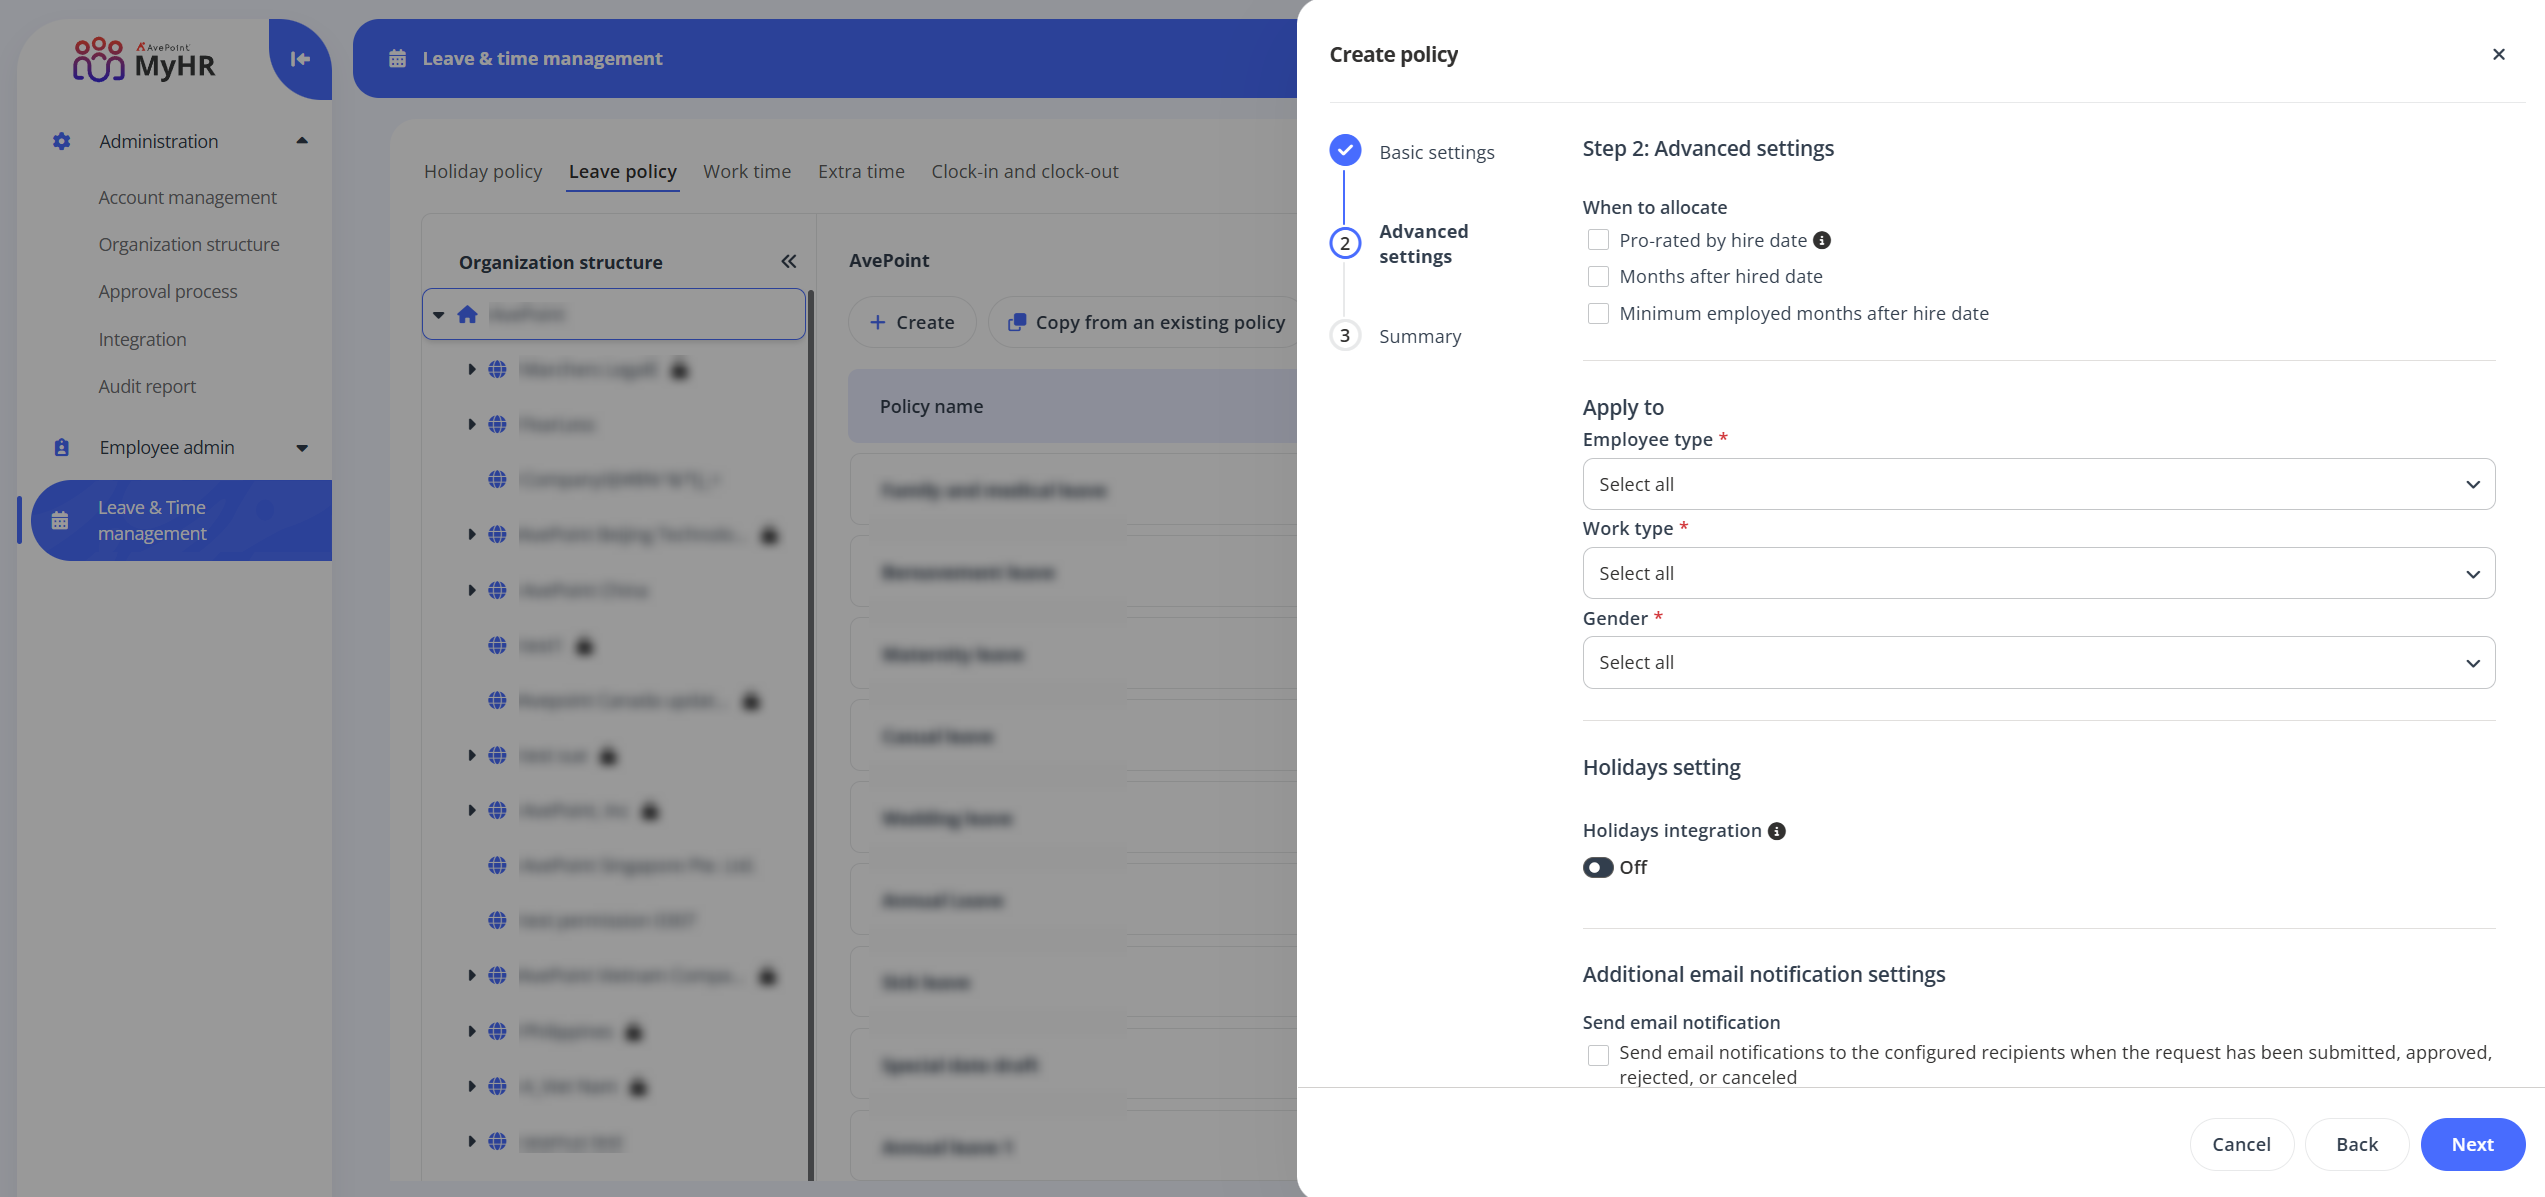This screenshot has width=2545, height=1197.
Task: Switch to the Holiday policy tab
Action: click(483, 171)
